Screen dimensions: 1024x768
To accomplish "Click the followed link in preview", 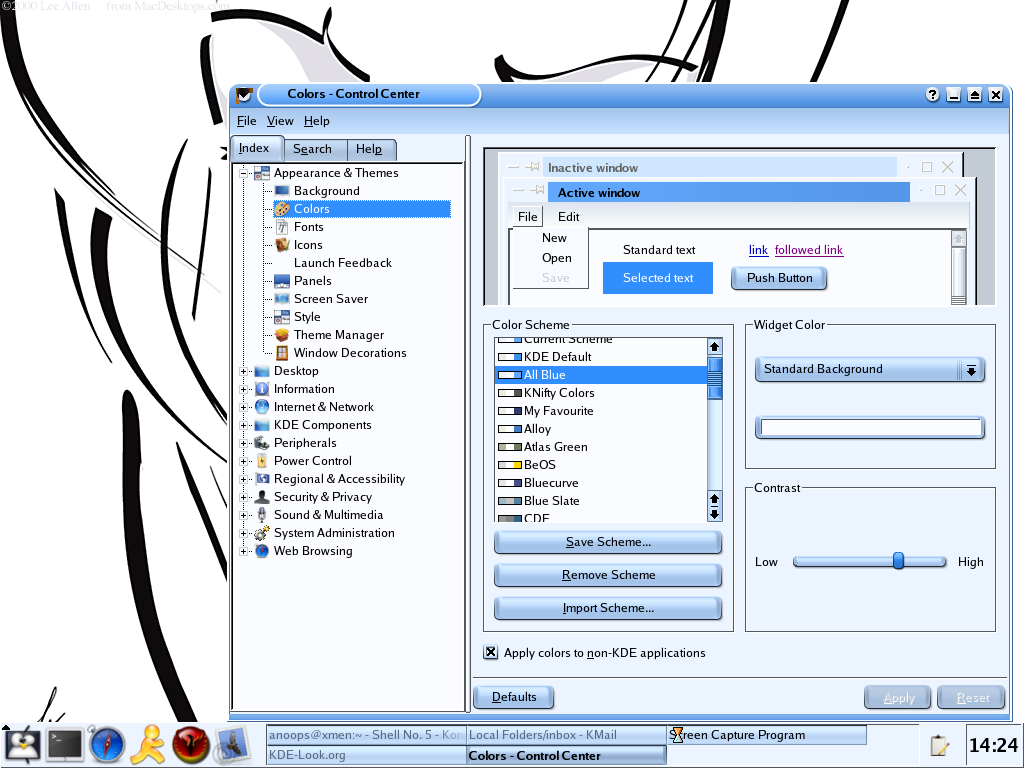I will [808, 250].
